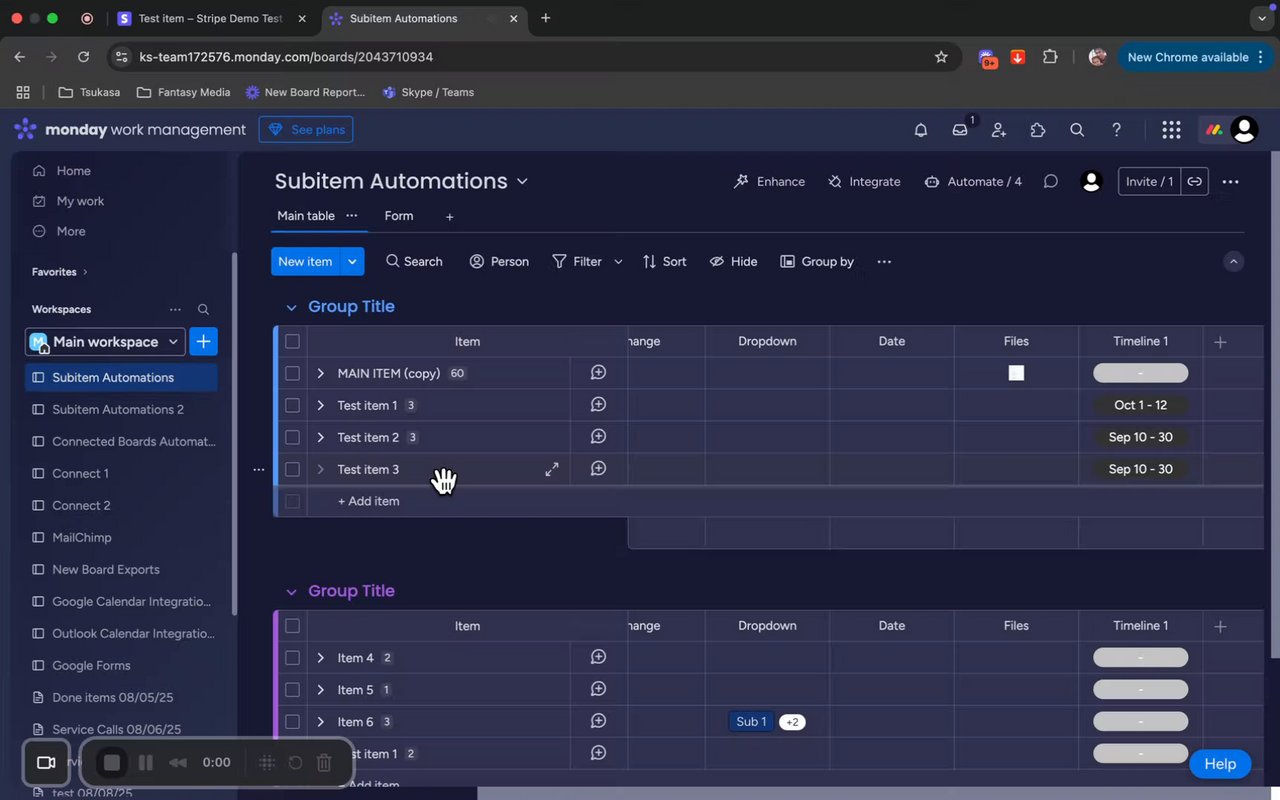The width and height of the screenshot is (1280, 800).
Task: Click the Integrate button
Action: click(864, 181)
